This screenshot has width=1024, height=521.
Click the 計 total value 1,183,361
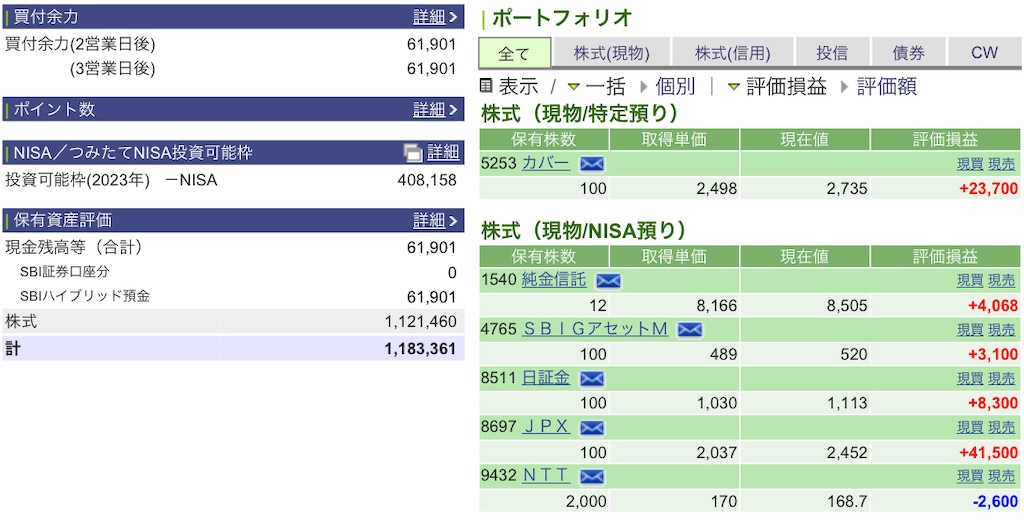[x=421, y=349]
